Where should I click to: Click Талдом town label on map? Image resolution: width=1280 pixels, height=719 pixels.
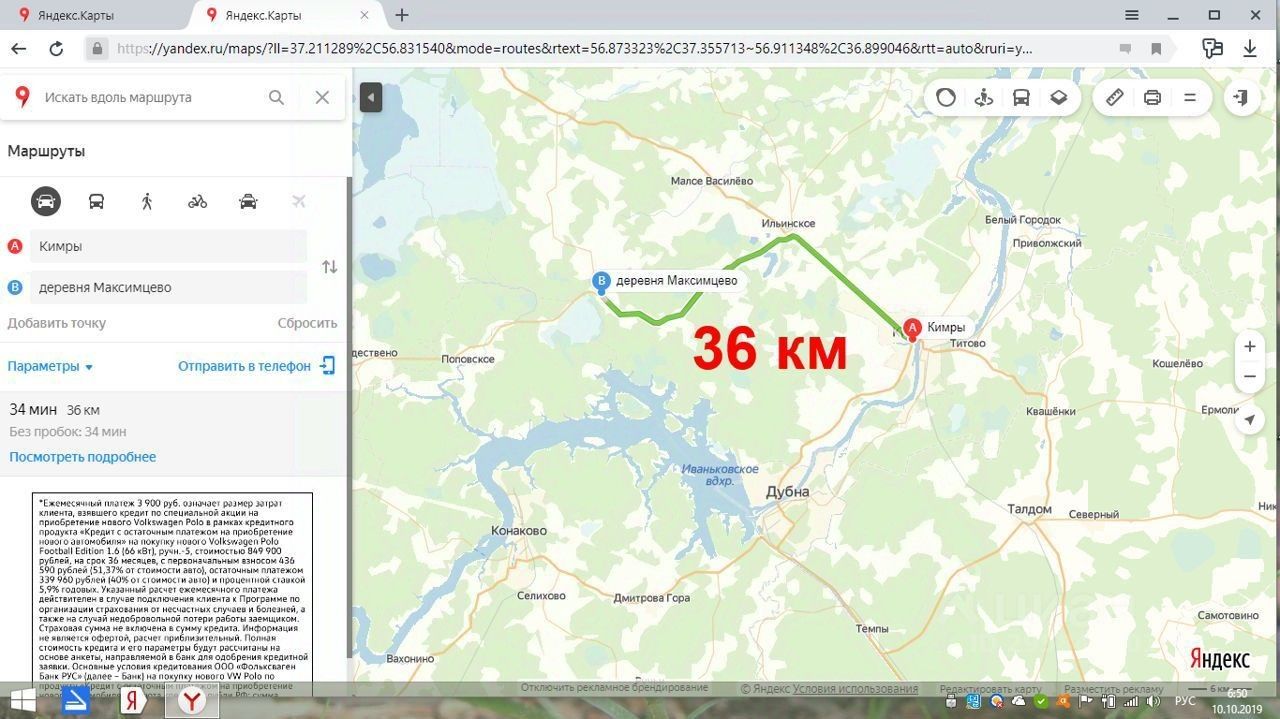(x=1029, y=509)
